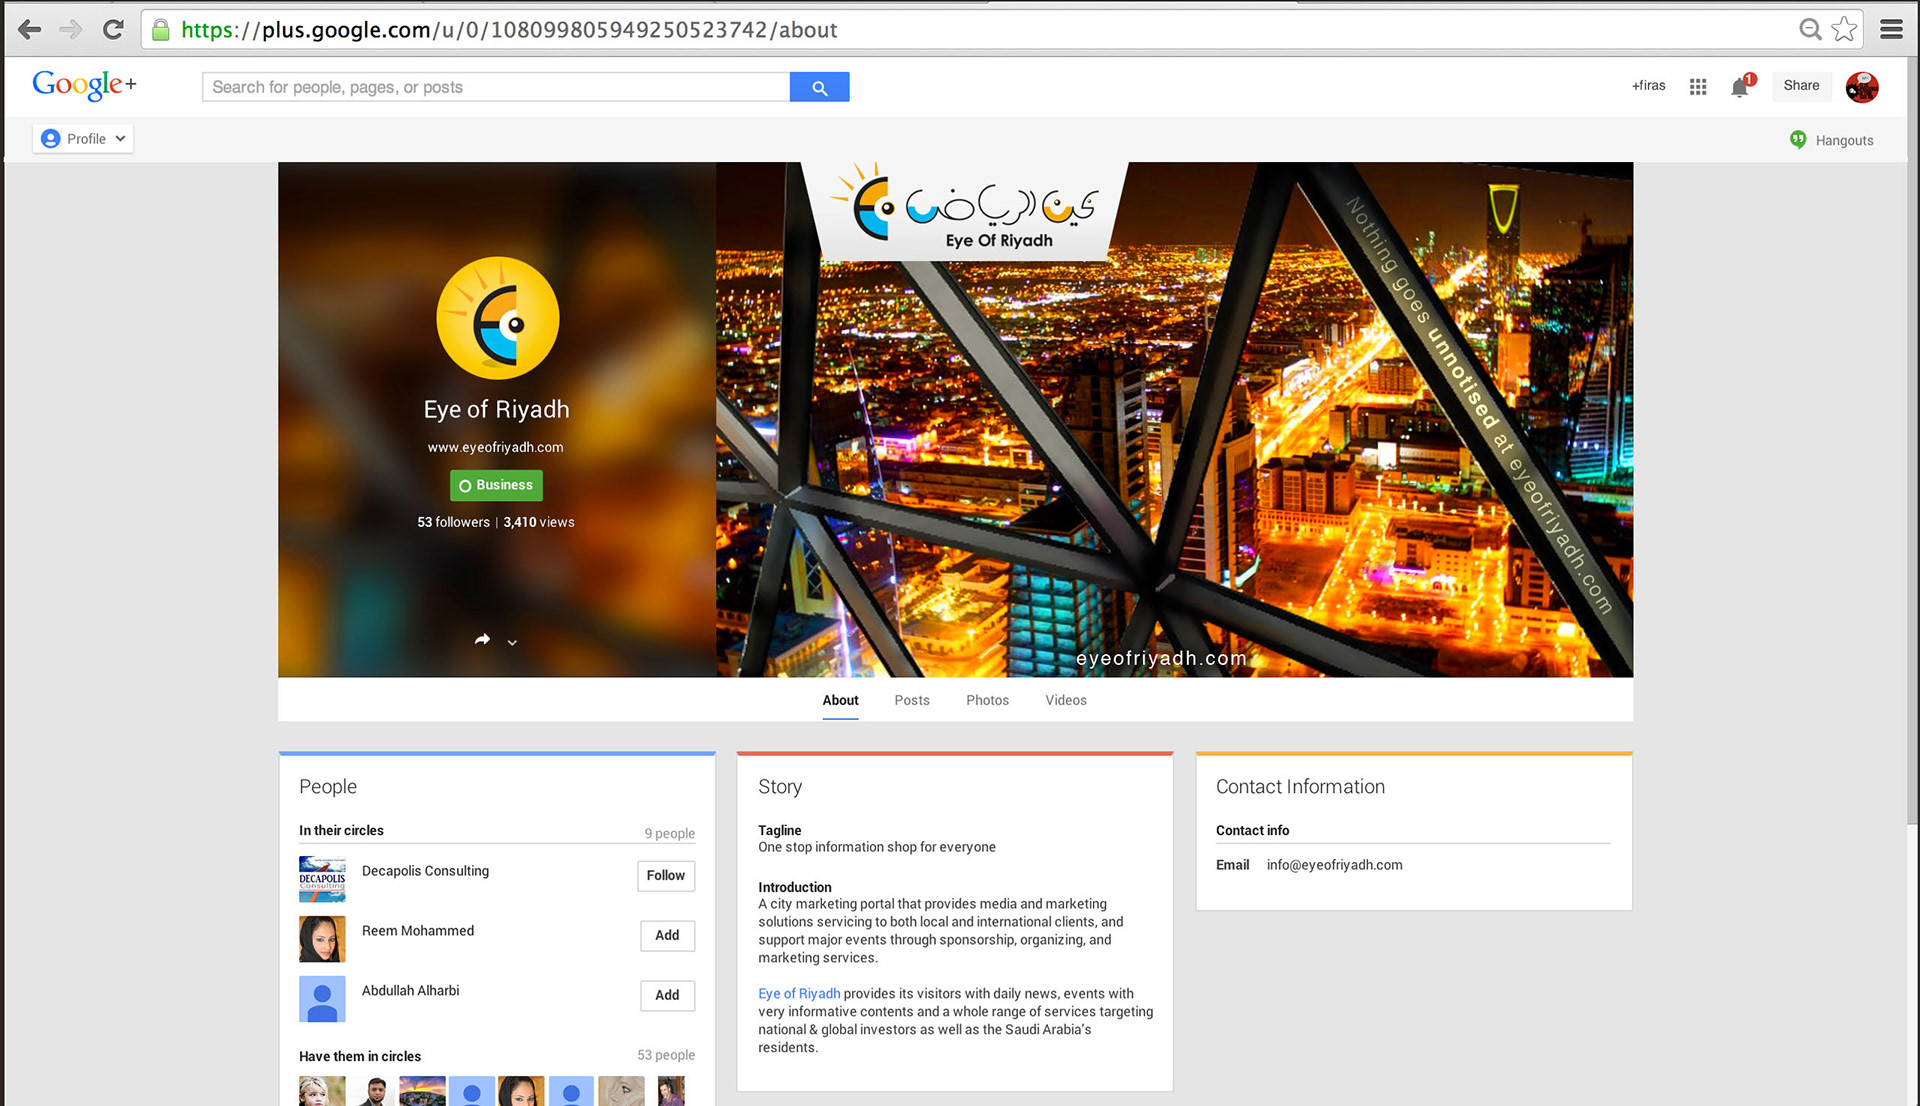Viewport: 1920px width, 1106px height.
Task: Add Abdullah Alharbi to circles
Action: (667, 995)
